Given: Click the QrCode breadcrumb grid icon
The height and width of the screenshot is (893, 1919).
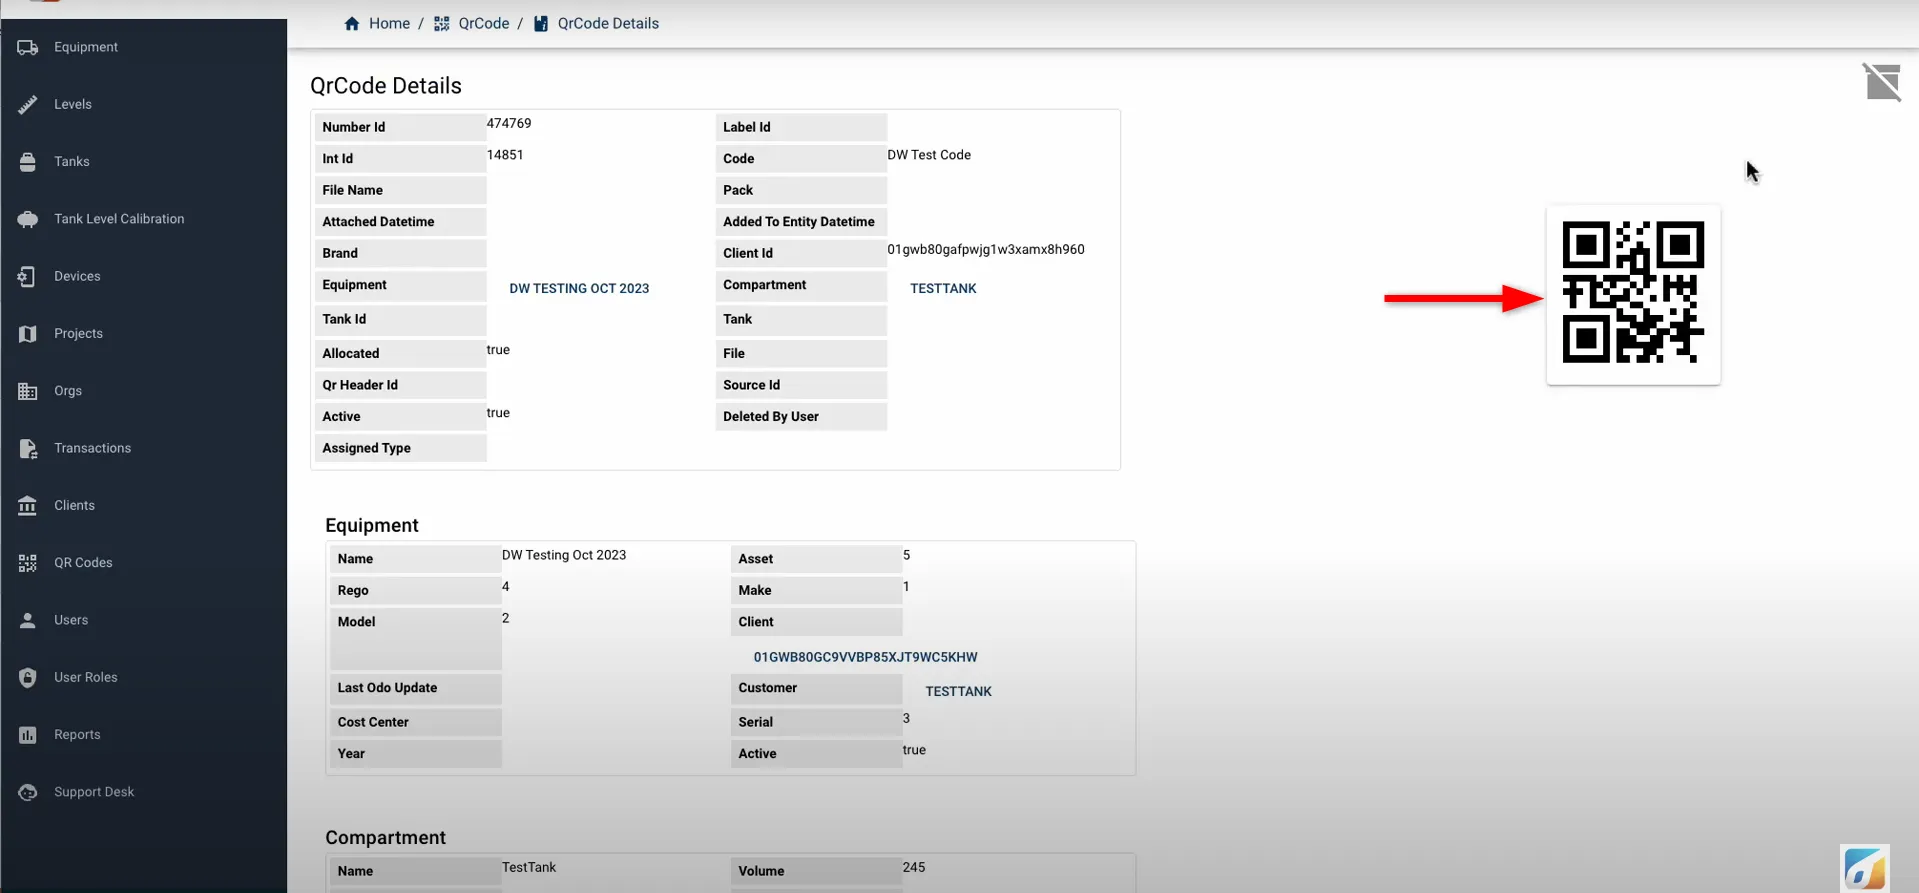Looking at the screenshot, I should tap(441, 23).
